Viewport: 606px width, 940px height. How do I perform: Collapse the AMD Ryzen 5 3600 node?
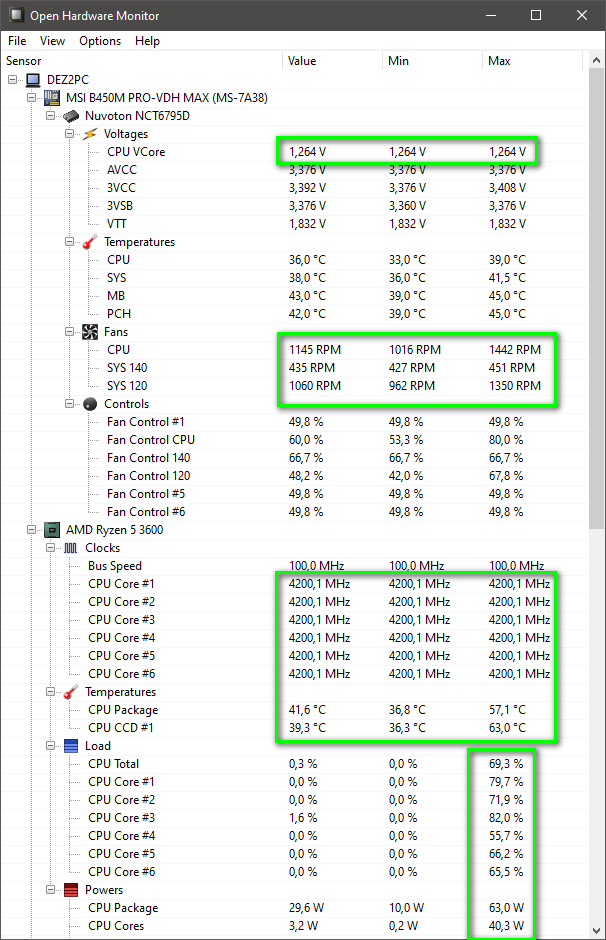[31, 530]
